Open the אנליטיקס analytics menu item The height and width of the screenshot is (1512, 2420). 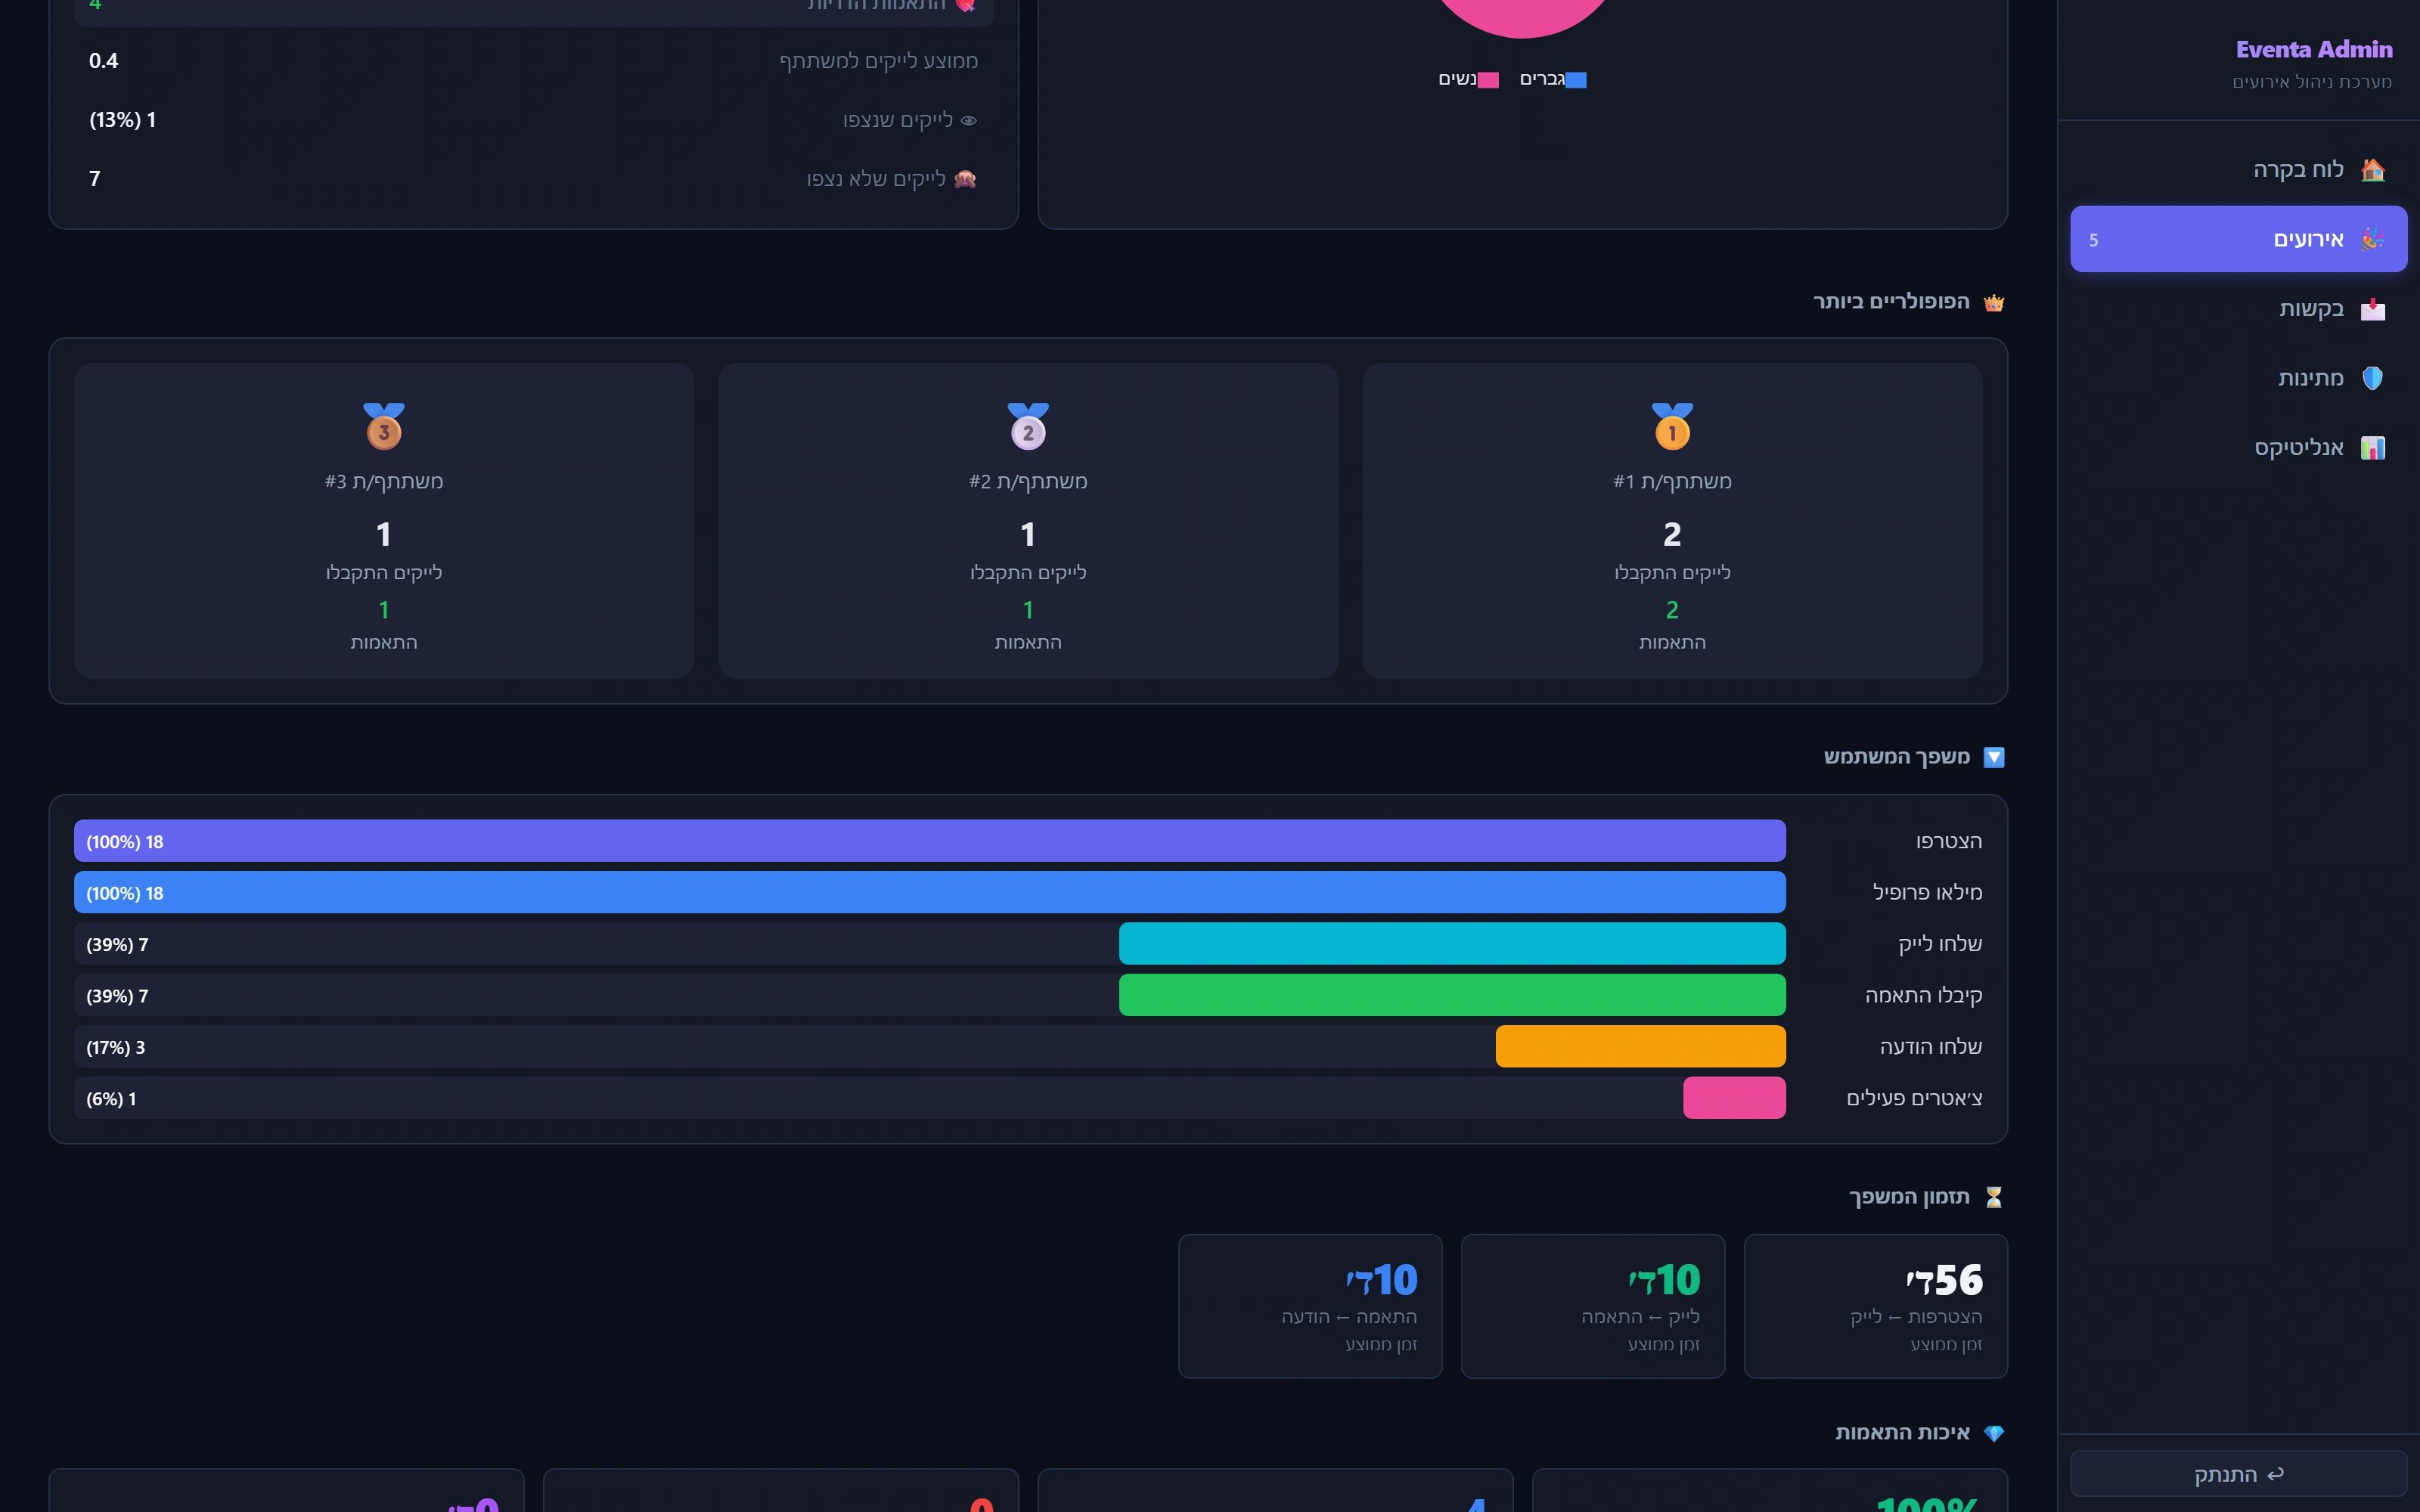(2238, 448)
